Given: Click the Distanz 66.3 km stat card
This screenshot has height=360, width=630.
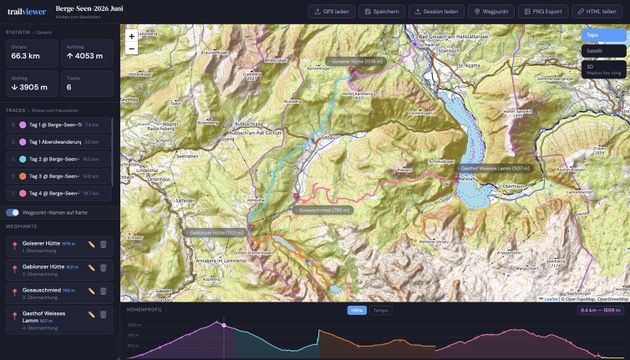Looking at the screenshot, I should tap(32, 53).
